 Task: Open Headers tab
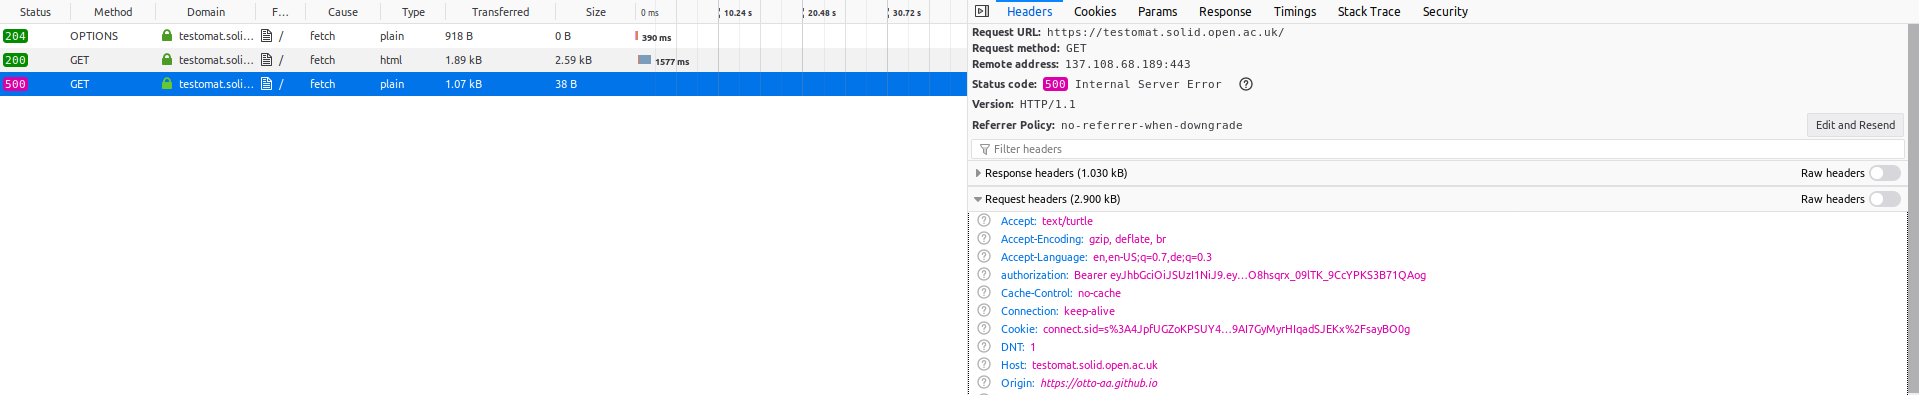pyautogui.click(x=1029, y=12)
